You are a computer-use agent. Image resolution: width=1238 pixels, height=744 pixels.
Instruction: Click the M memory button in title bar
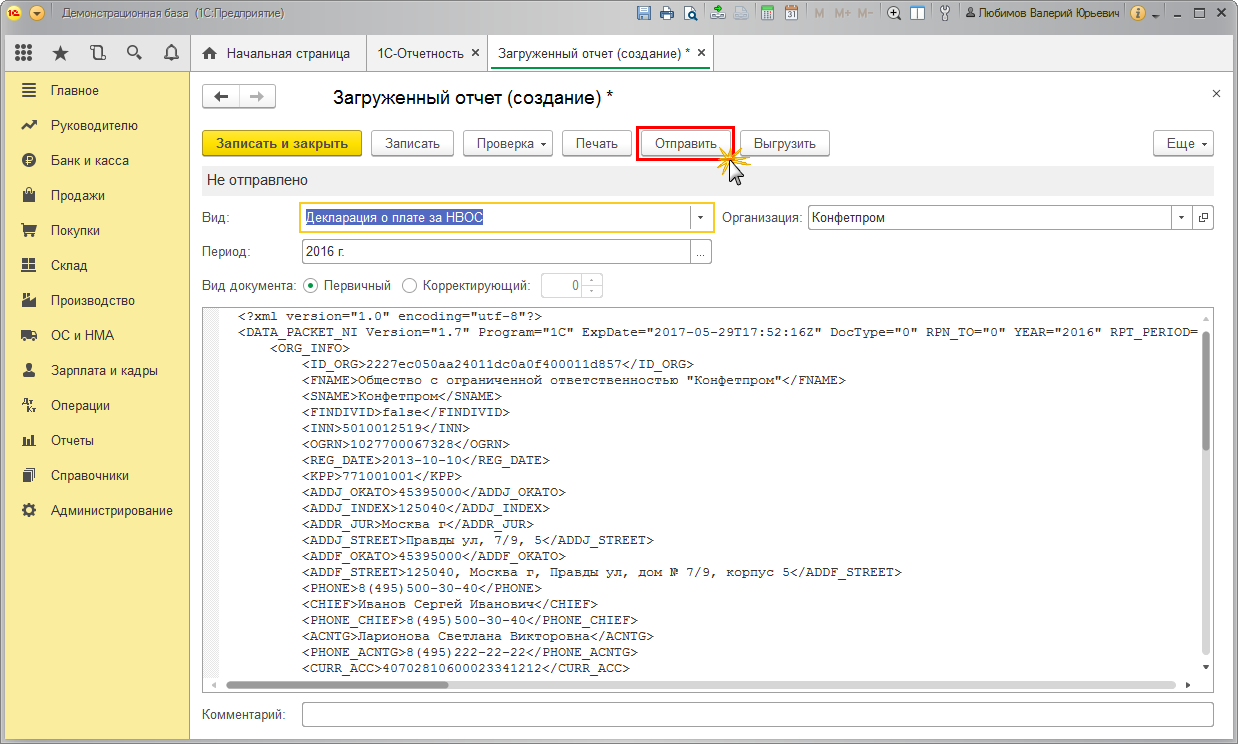[x=820, y=14]
